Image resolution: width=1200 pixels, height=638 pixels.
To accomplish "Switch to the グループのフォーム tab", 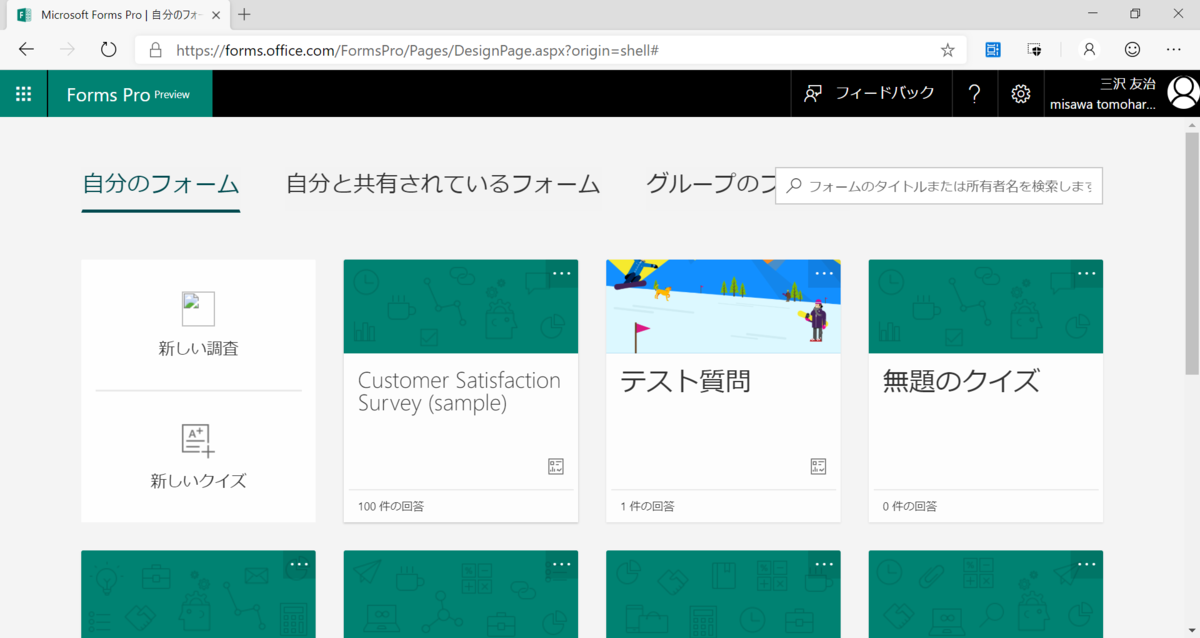I will tap(711, 184).
